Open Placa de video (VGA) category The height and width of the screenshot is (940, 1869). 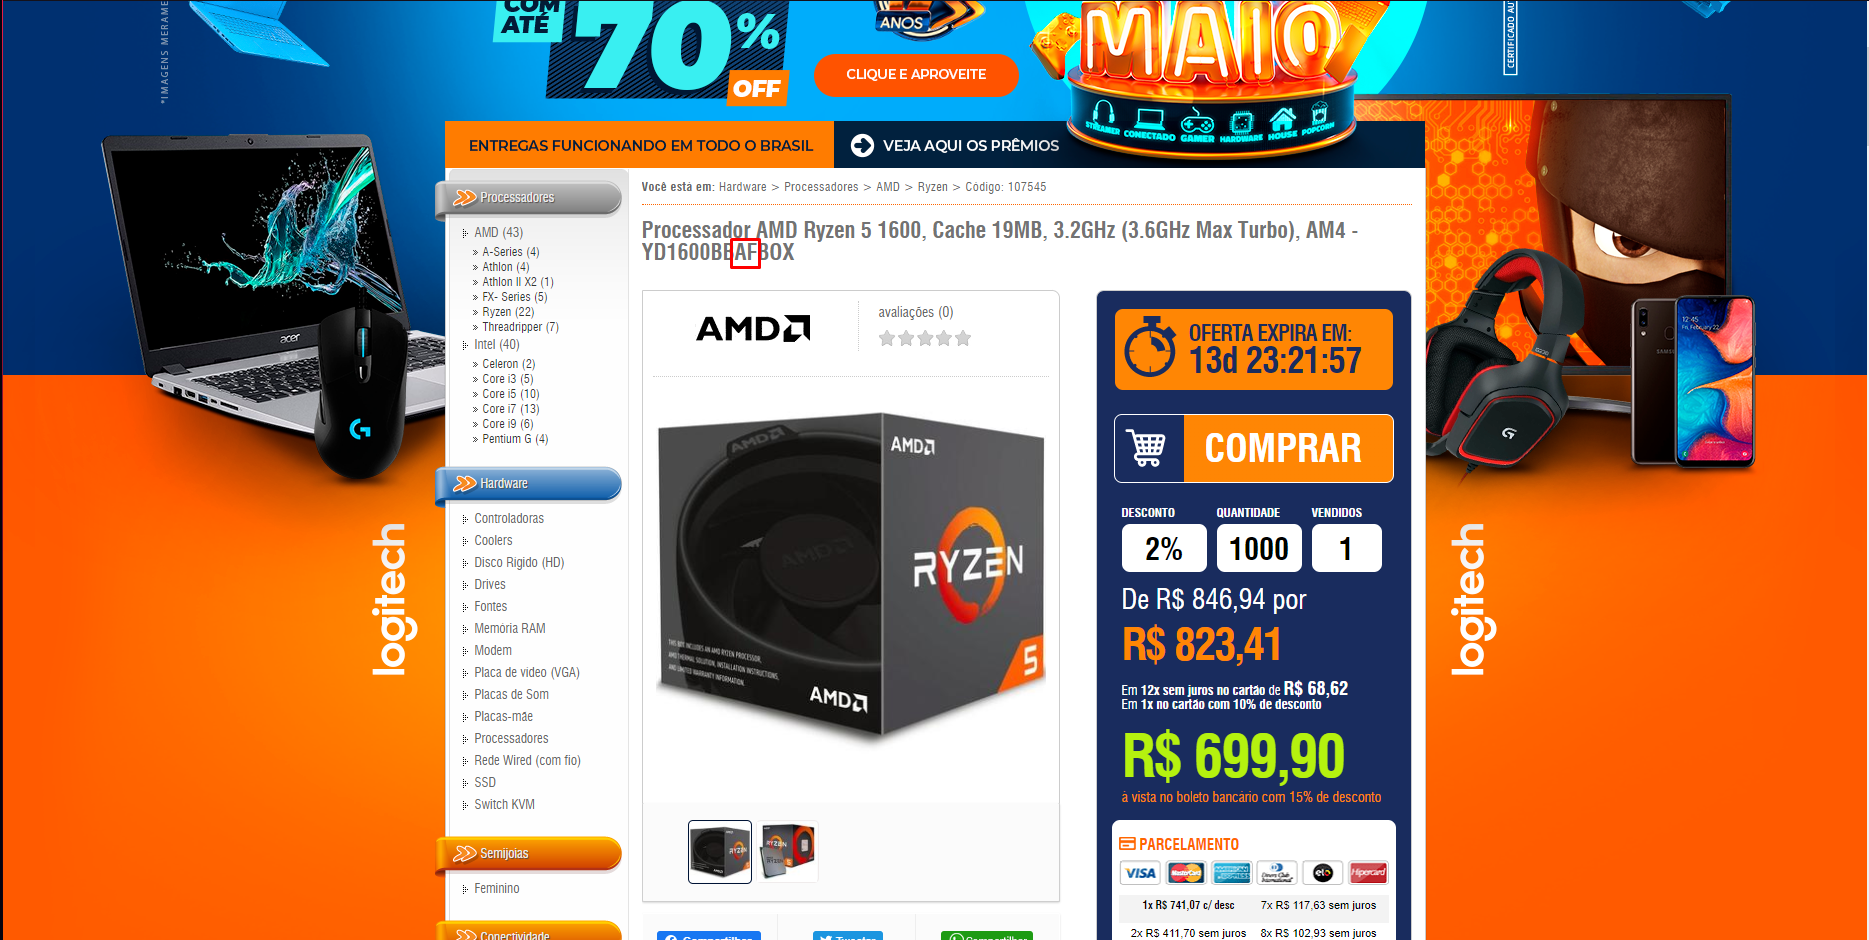(527, 673)
